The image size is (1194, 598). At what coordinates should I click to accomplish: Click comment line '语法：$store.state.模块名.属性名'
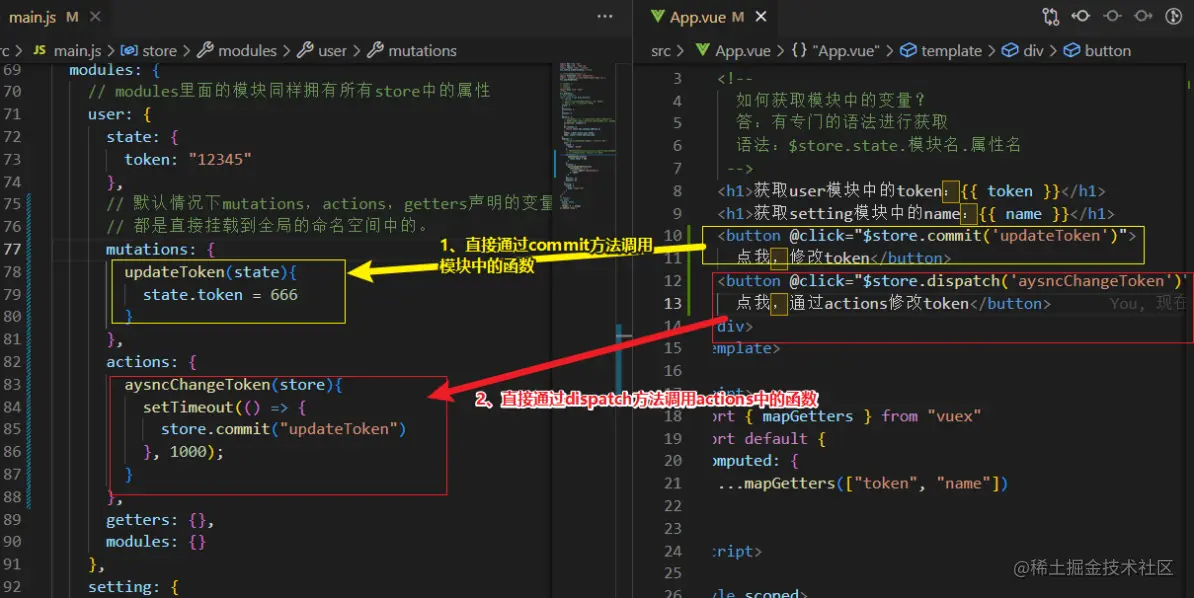(x=878, y=145)
